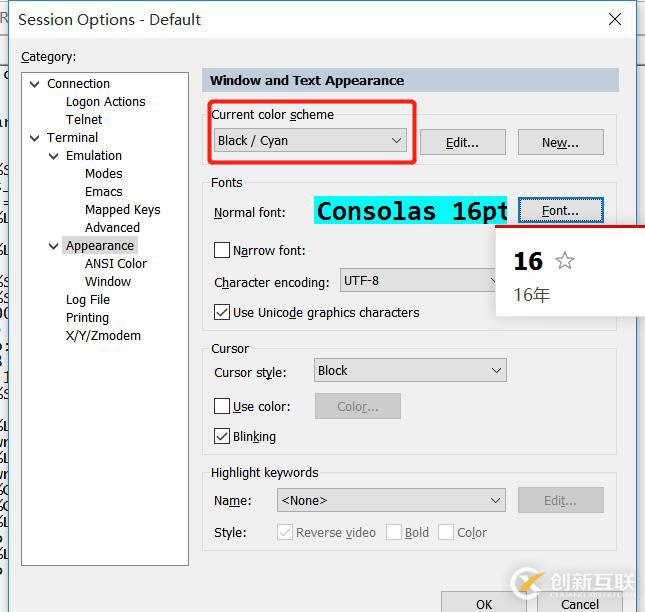Select Printing category

(x=87, y=318)
